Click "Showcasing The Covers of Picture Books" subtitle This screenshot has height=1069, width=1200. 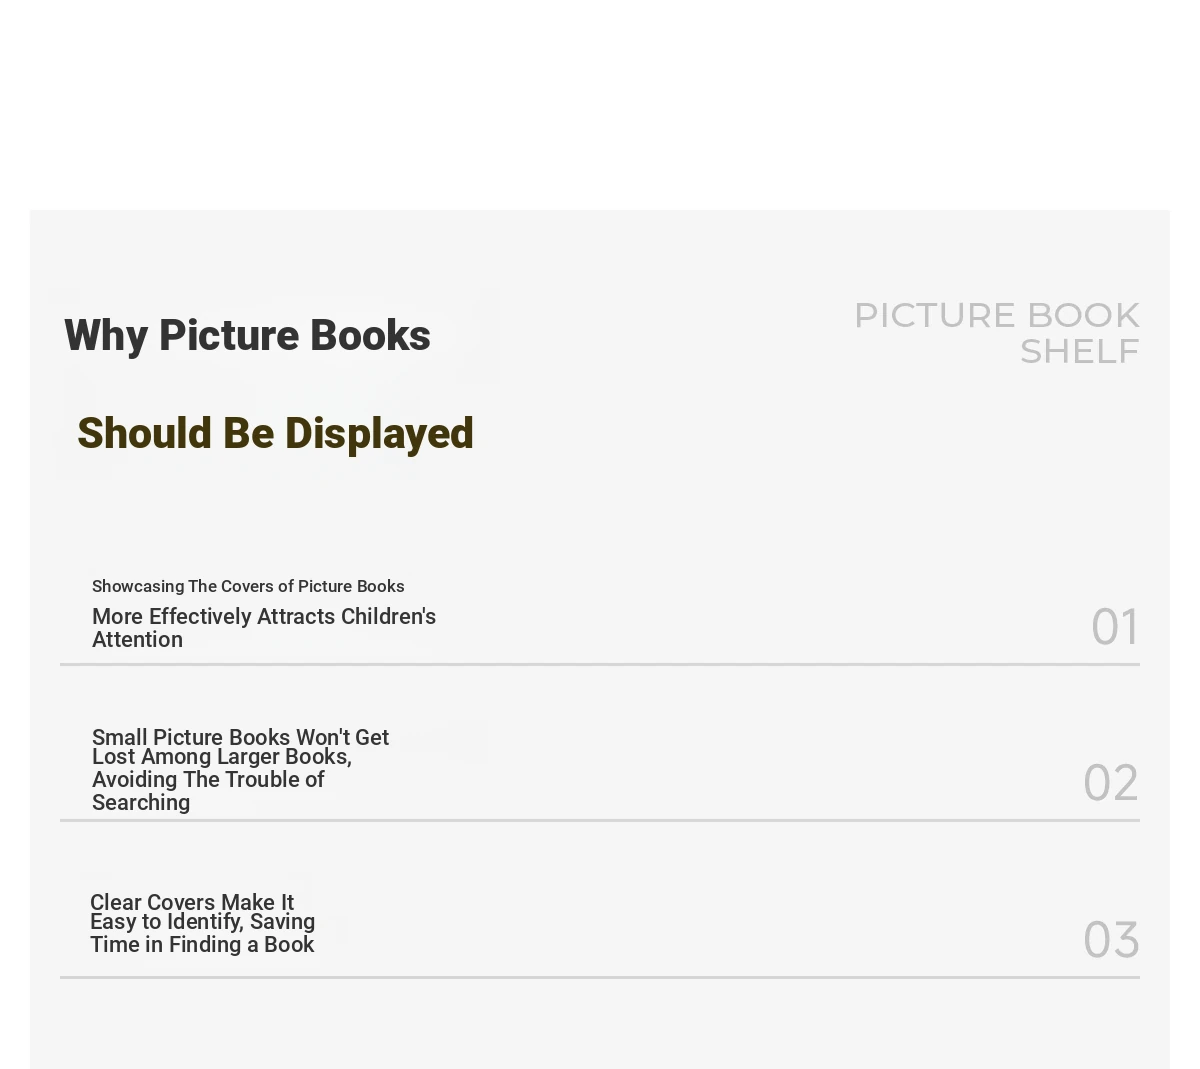click(x=248, y=586)
